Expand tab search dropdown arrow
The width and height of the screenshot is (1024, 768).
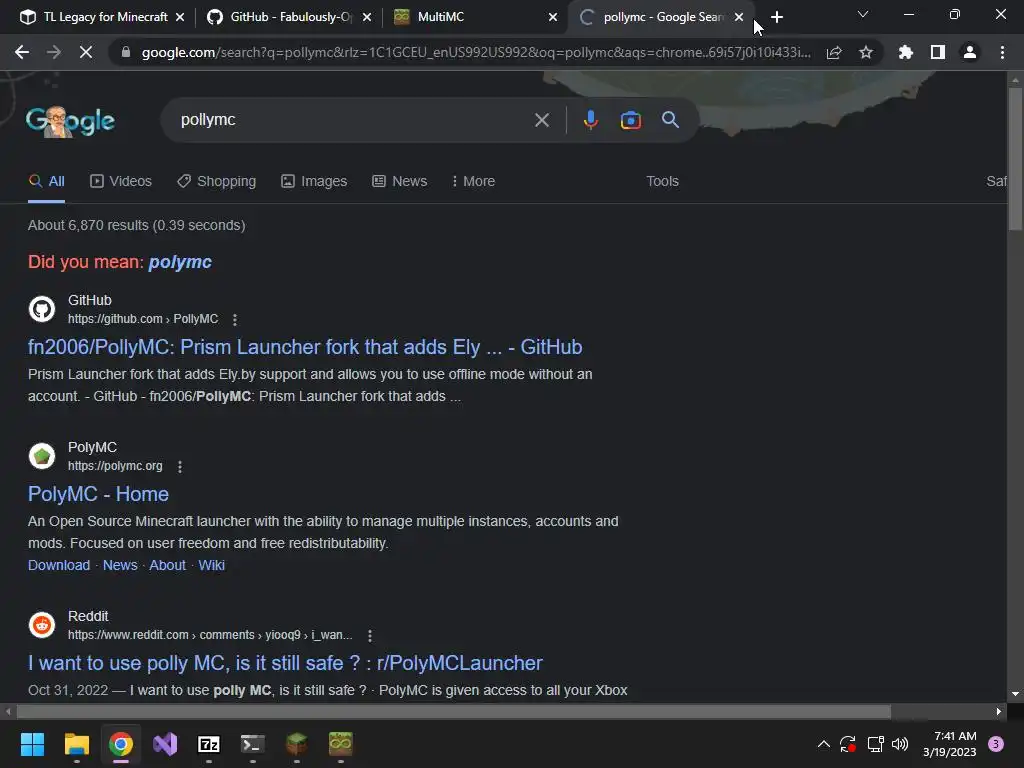pos(863,14)
